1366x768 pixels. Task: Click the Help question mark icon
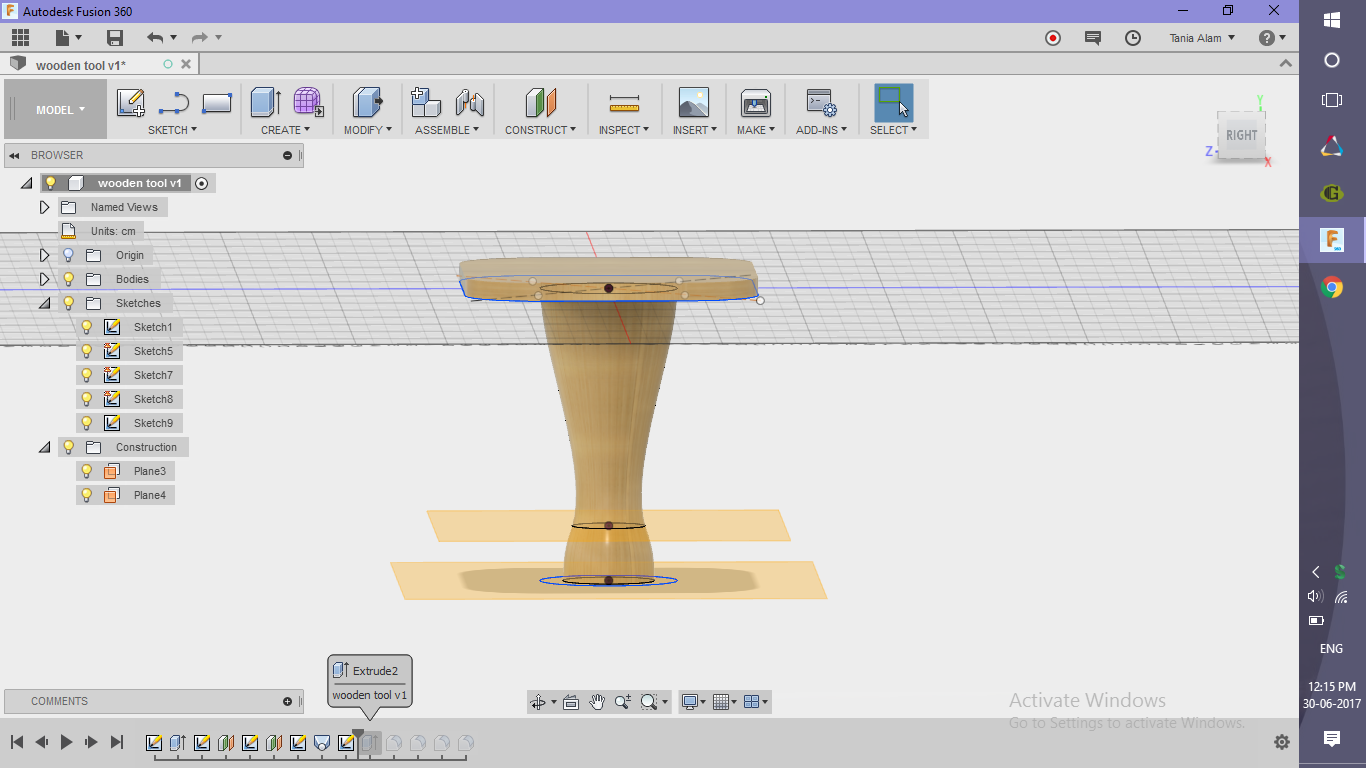(1267, 38)
